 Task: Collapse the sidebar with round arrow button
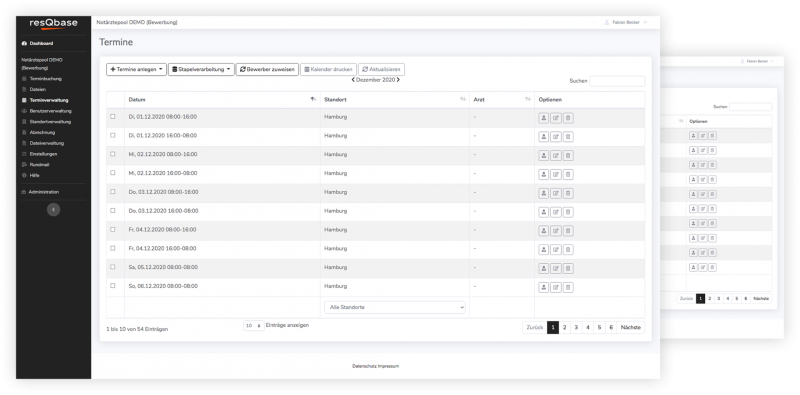[54, 209]
